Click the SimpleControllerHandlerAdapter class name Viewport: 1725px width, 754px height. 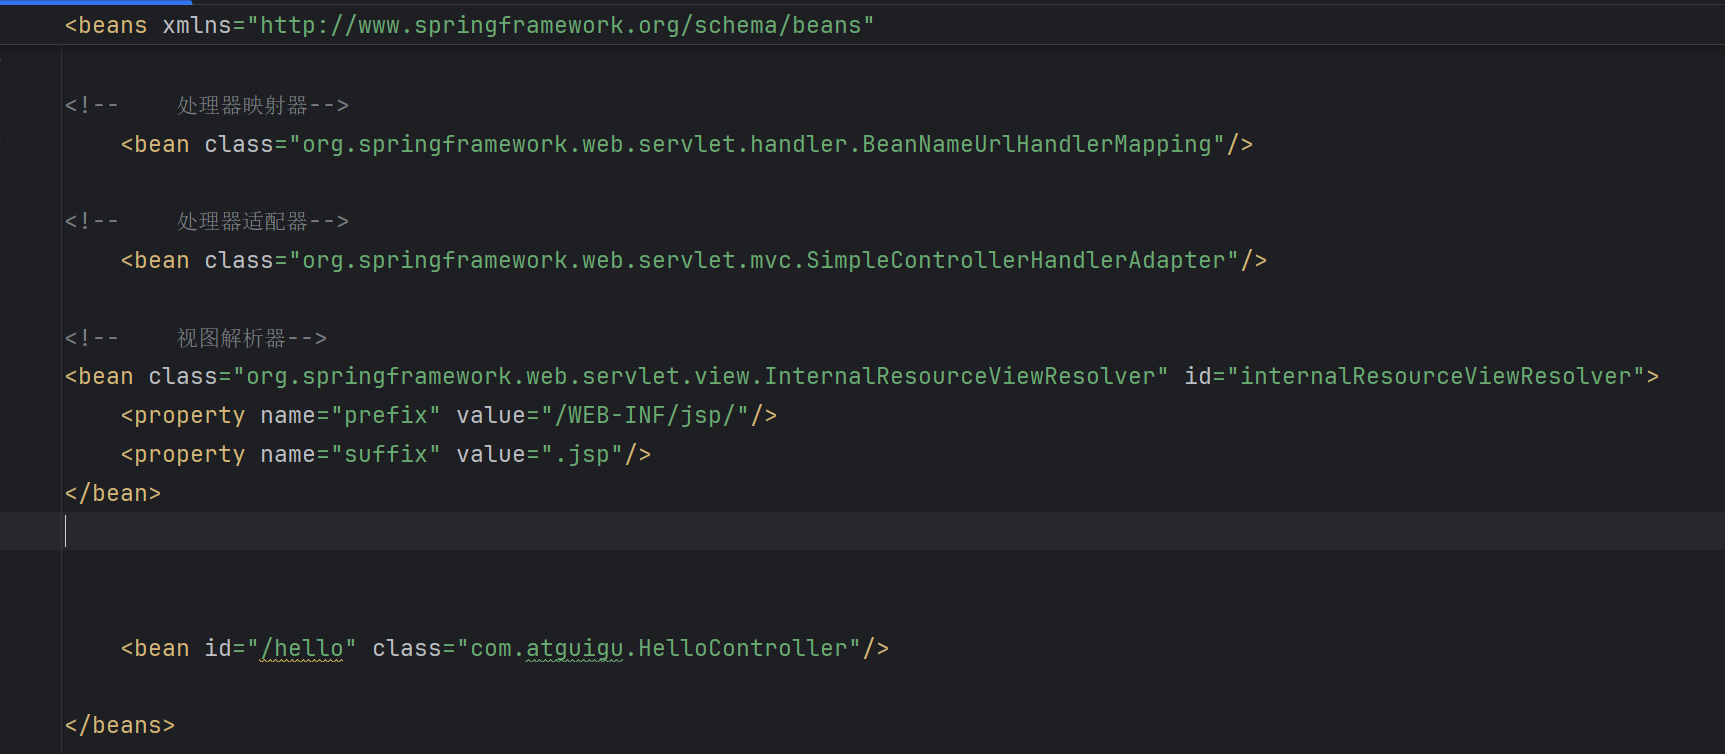coord(1015,260)
